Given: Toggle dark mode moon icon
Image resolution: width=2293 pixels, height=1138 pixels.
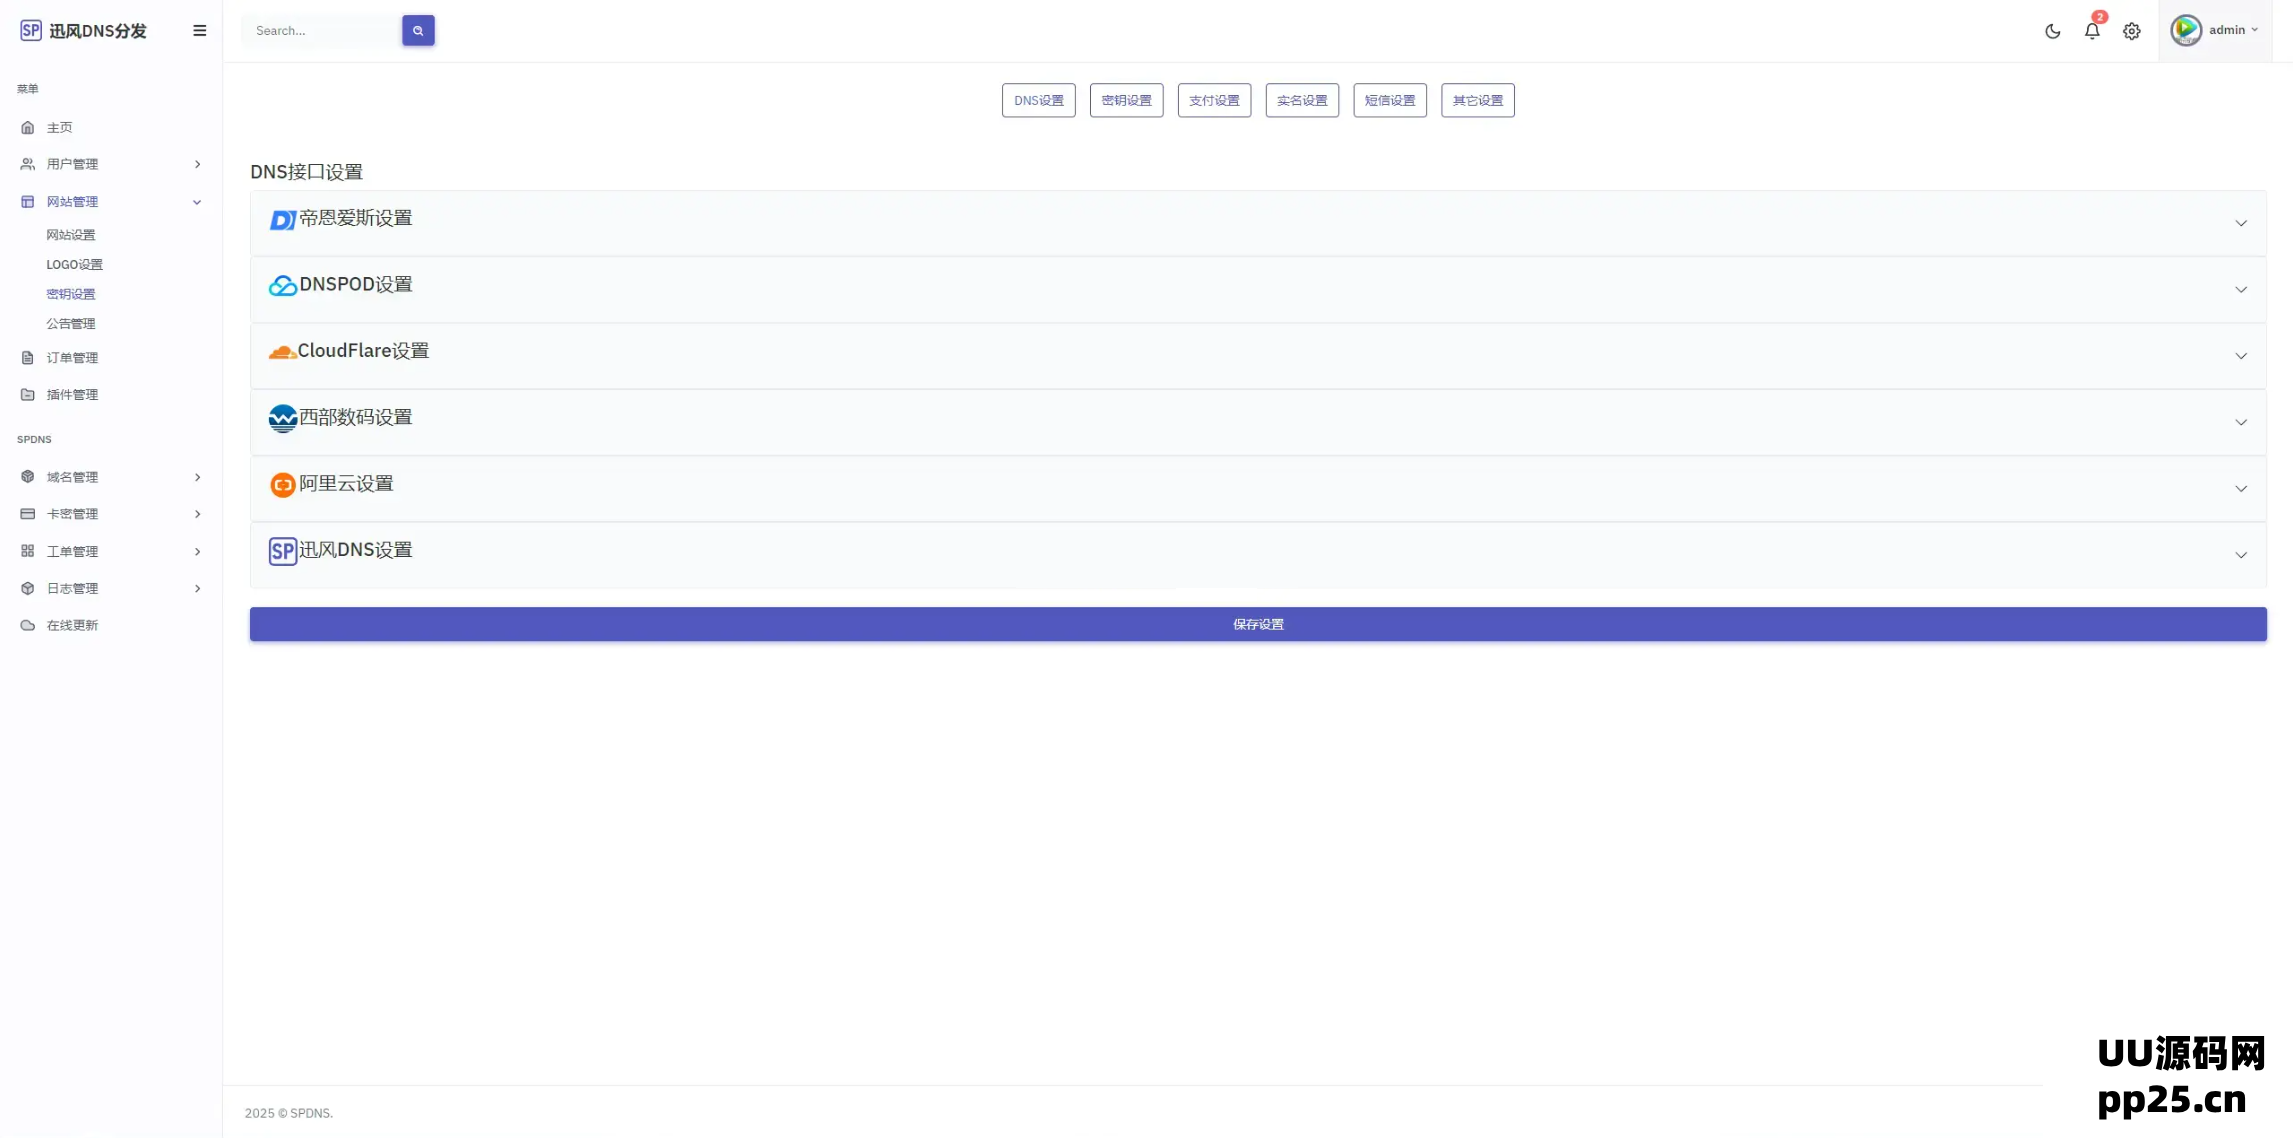Looking at the screenshot, I should (x=2052, y=31).
